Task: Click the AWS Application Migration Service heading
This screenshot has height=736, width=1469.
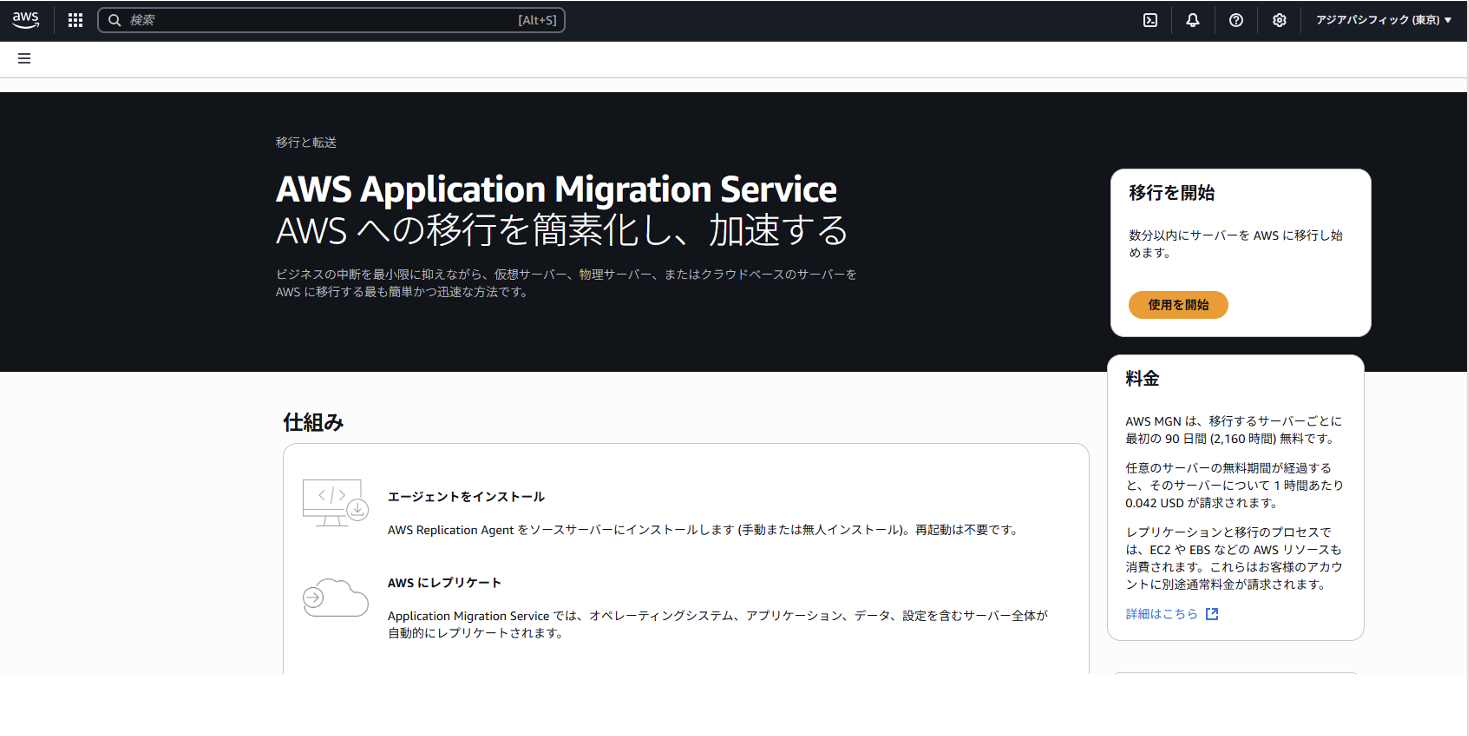Action: click(x=556, y=189)
